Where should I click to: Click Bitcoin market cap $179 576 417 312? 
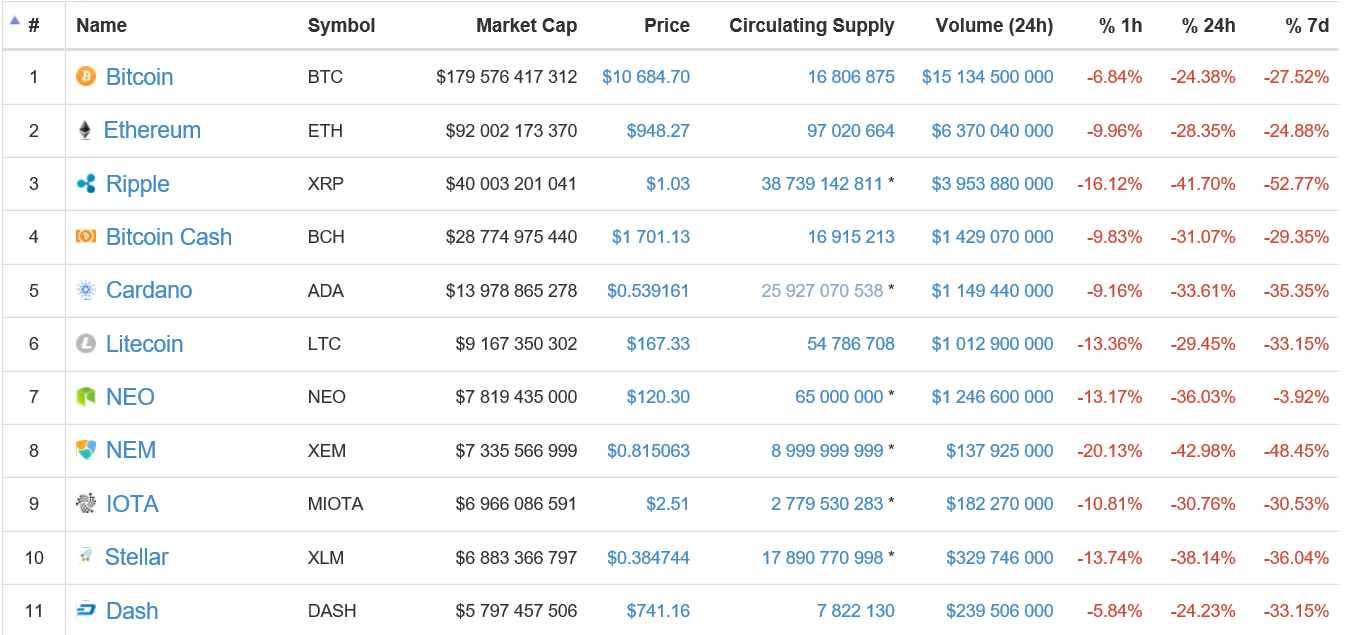click(x=507, y=77)
